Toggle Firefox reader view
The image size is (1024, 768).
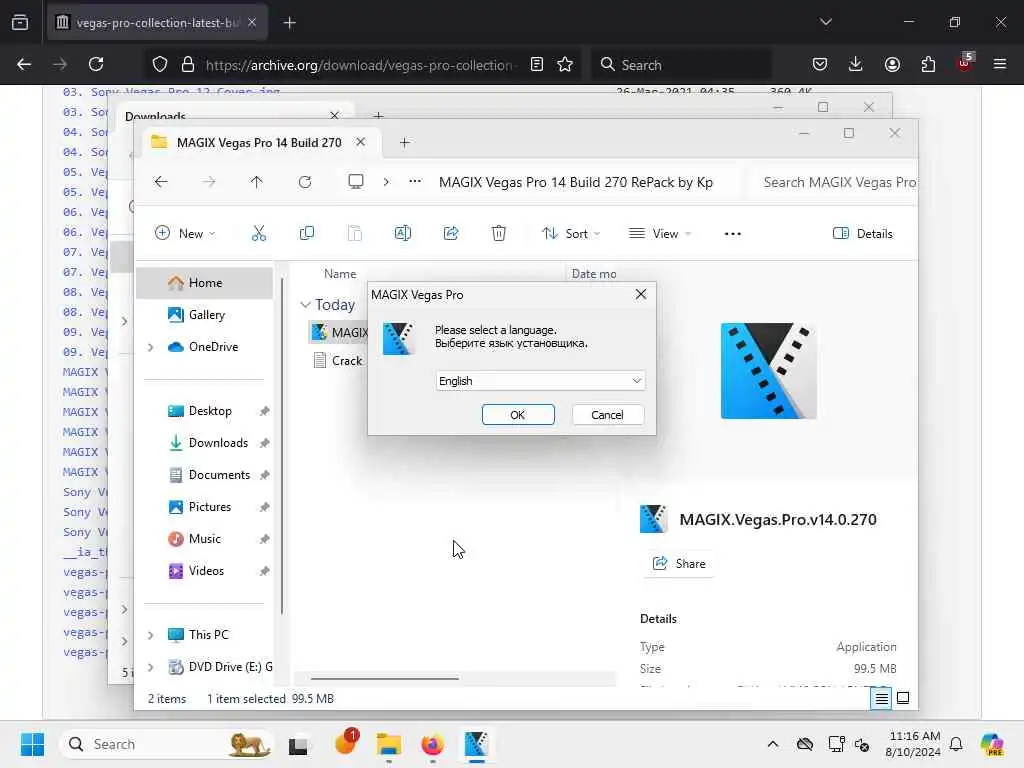pos(536,64)
